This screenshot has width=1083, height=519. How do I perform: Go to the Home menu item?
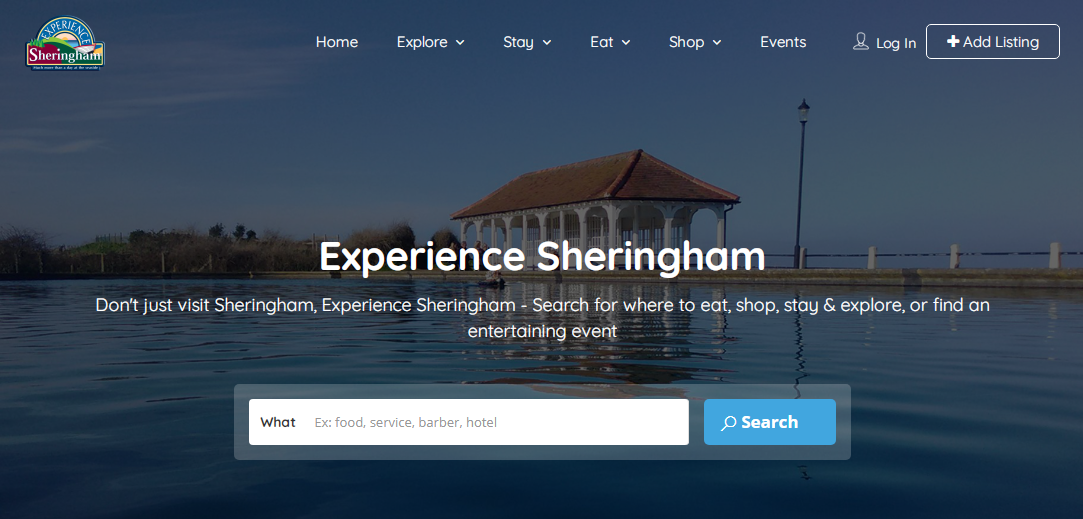pos(337,42)
